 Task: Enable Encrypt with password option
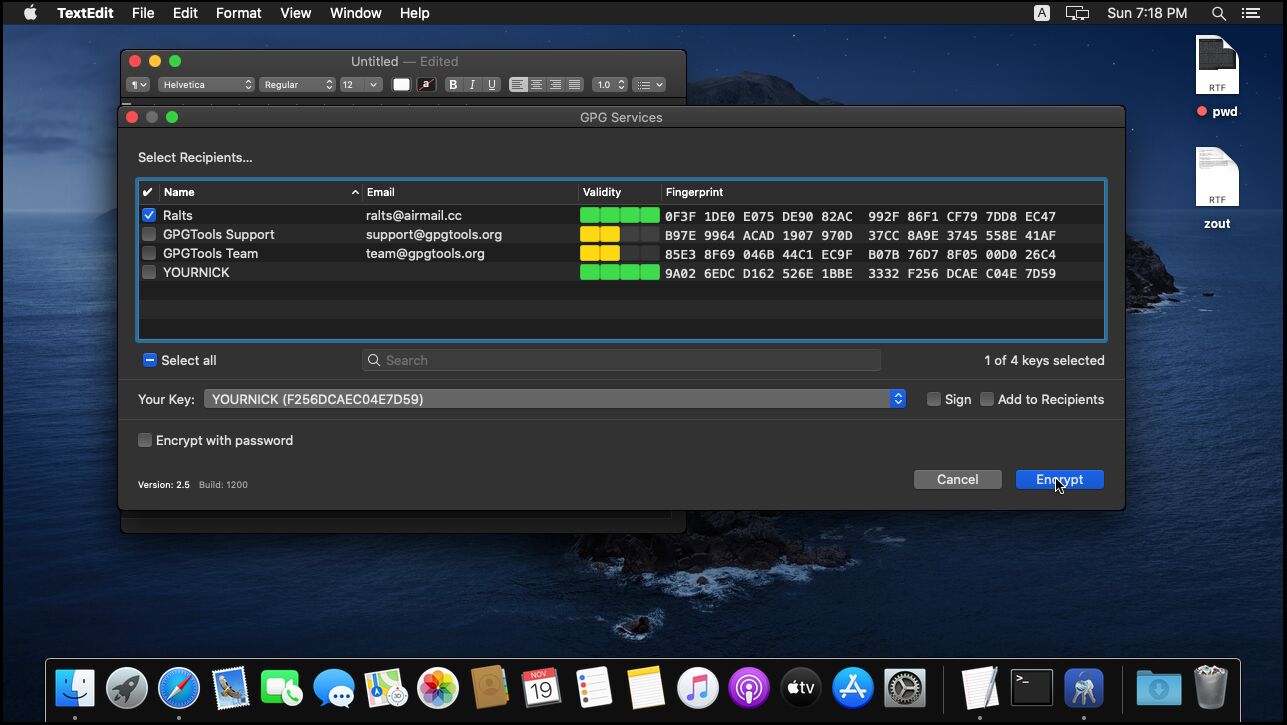(145, 441)
